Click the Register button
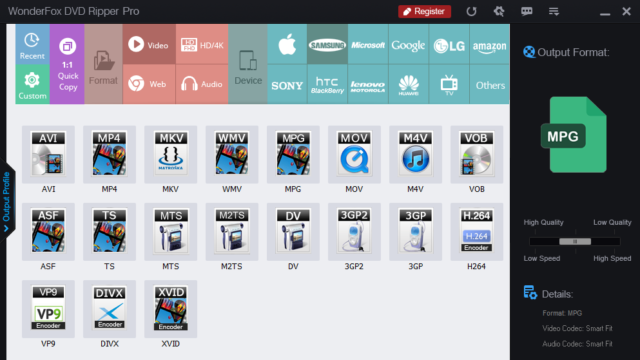Viewport: 640px width, 360px height. [424, 11]
